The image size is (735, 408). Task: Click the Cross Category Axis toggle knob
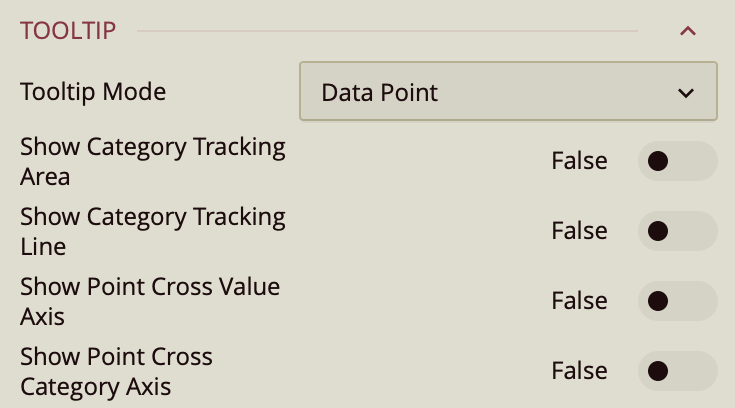pos(658,371)
